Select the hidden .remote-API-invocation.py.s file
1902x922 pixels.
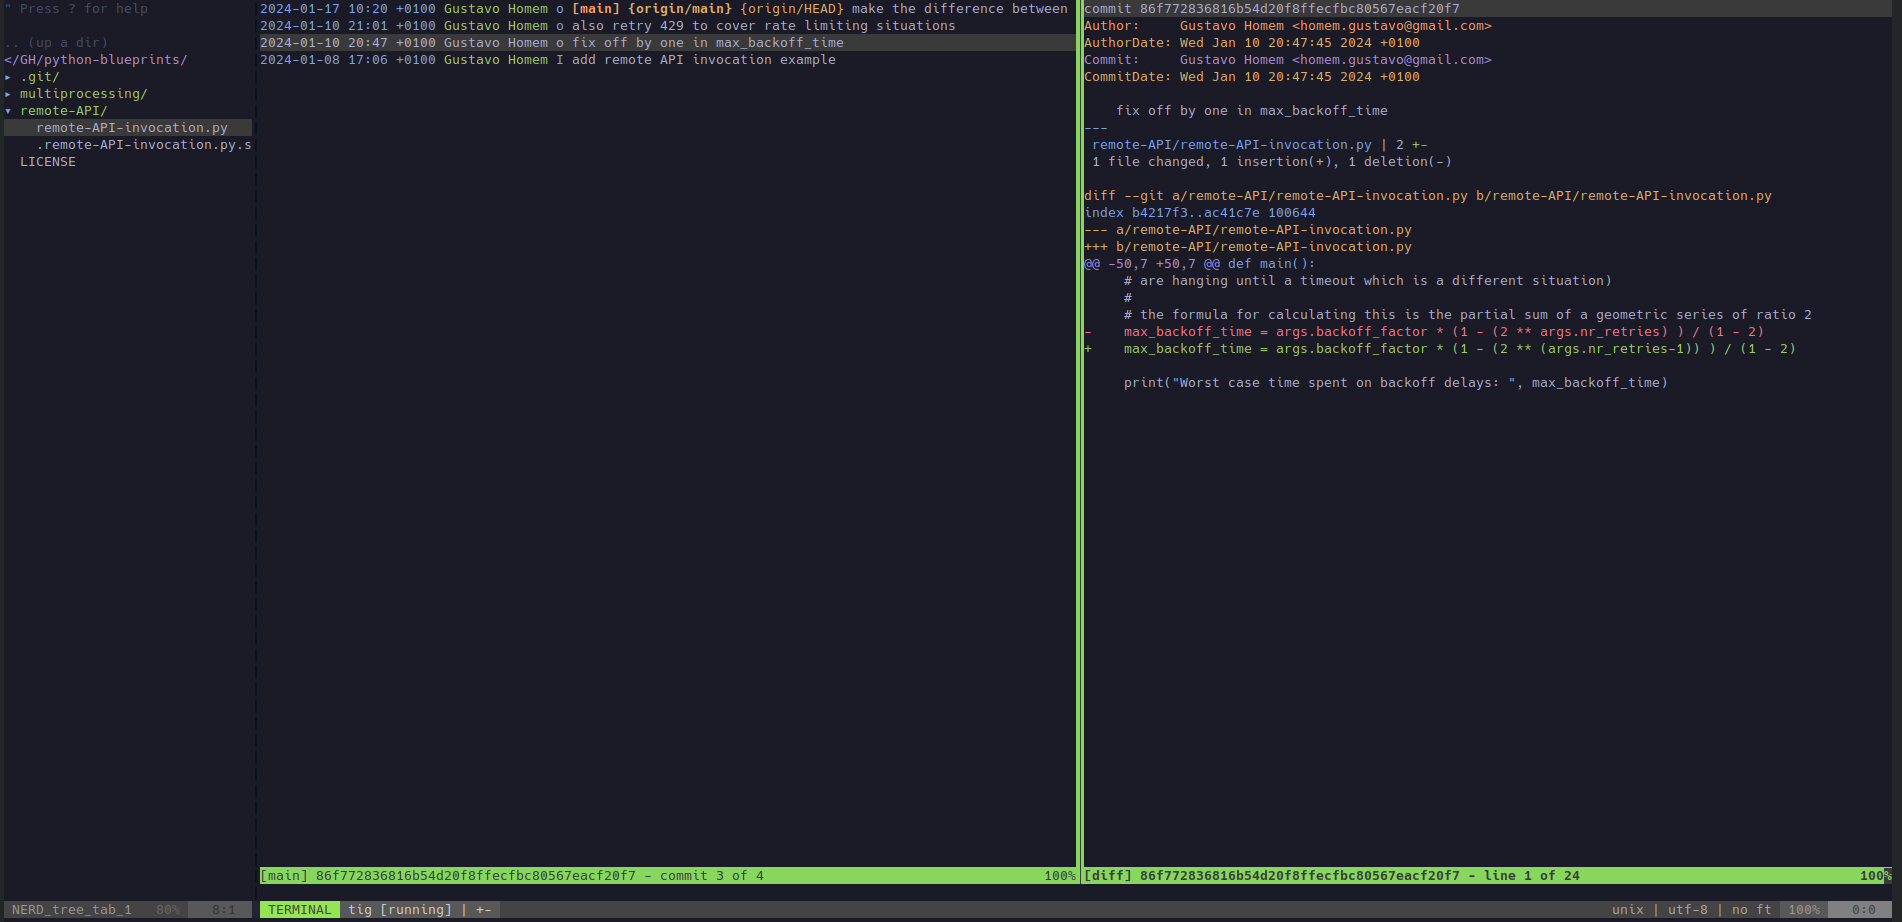[143, 145]
